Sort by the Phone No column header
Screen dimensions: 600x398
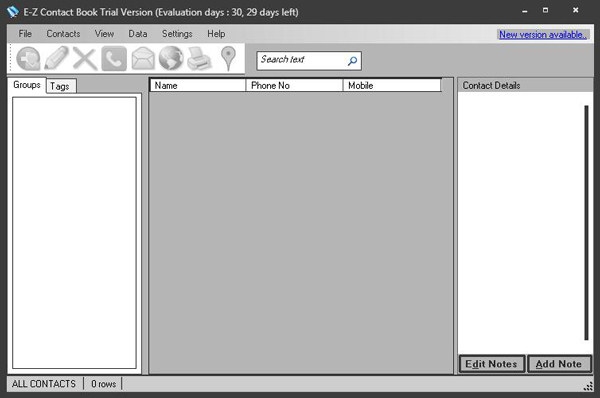[294, 85]
